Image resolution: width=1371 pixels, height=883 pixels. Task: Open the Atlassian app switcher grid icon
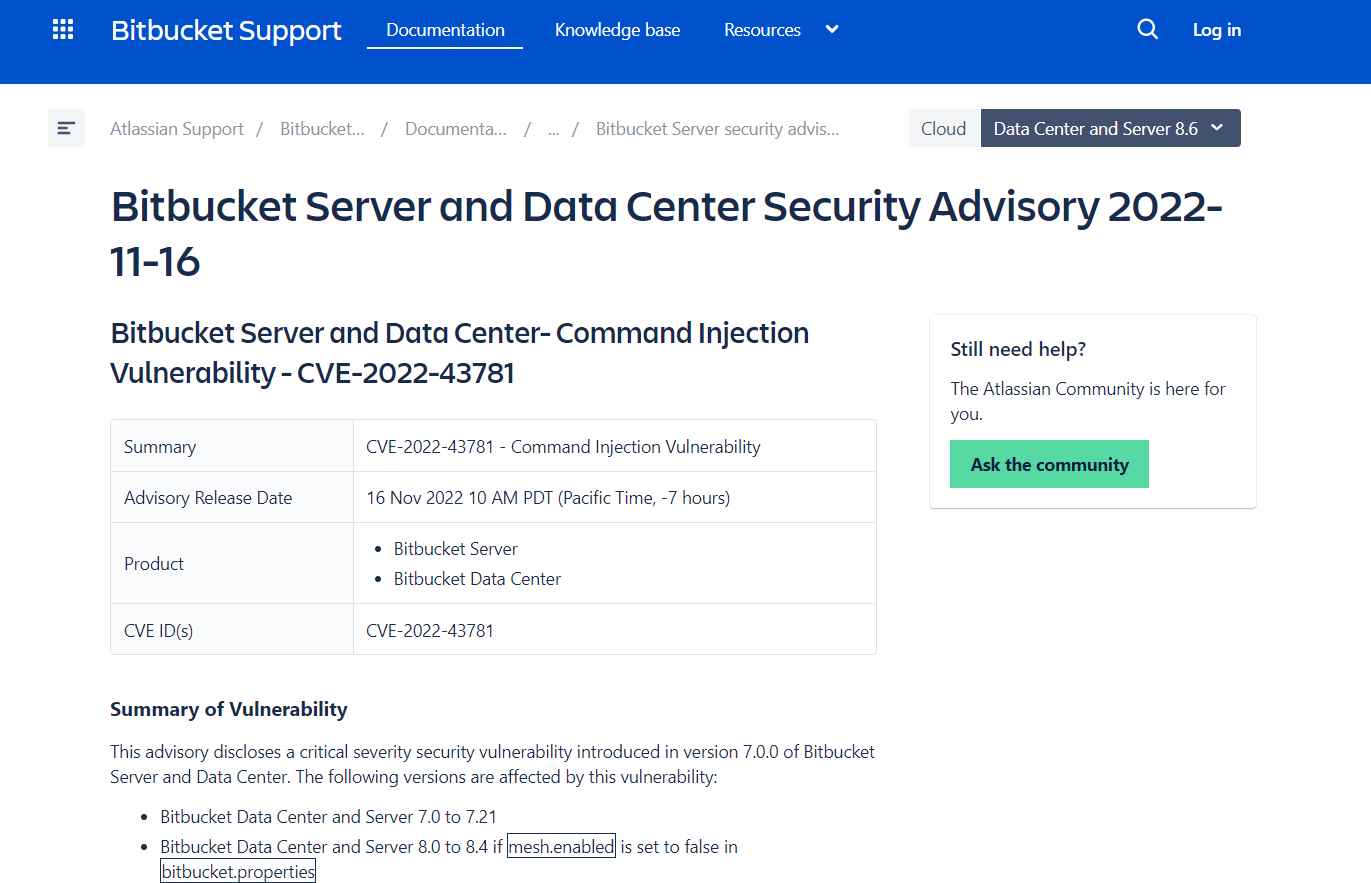pos(63,30)
